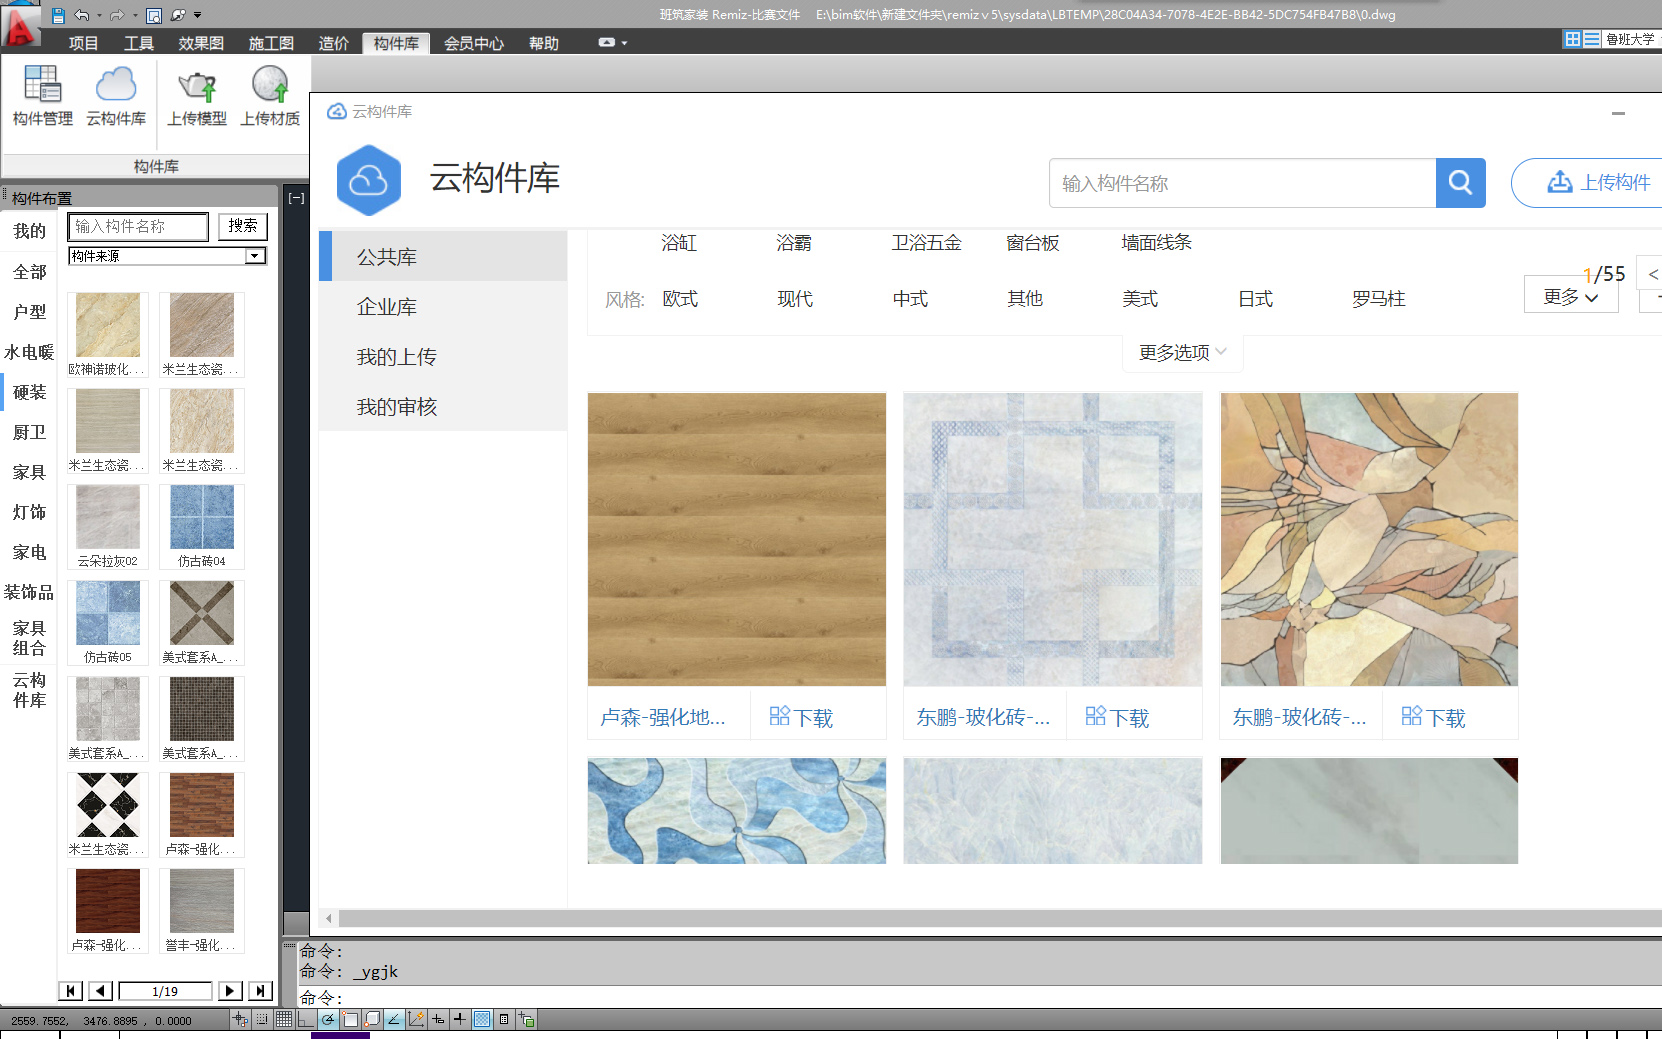Filter by 欧式 style

tap(680, 299)
